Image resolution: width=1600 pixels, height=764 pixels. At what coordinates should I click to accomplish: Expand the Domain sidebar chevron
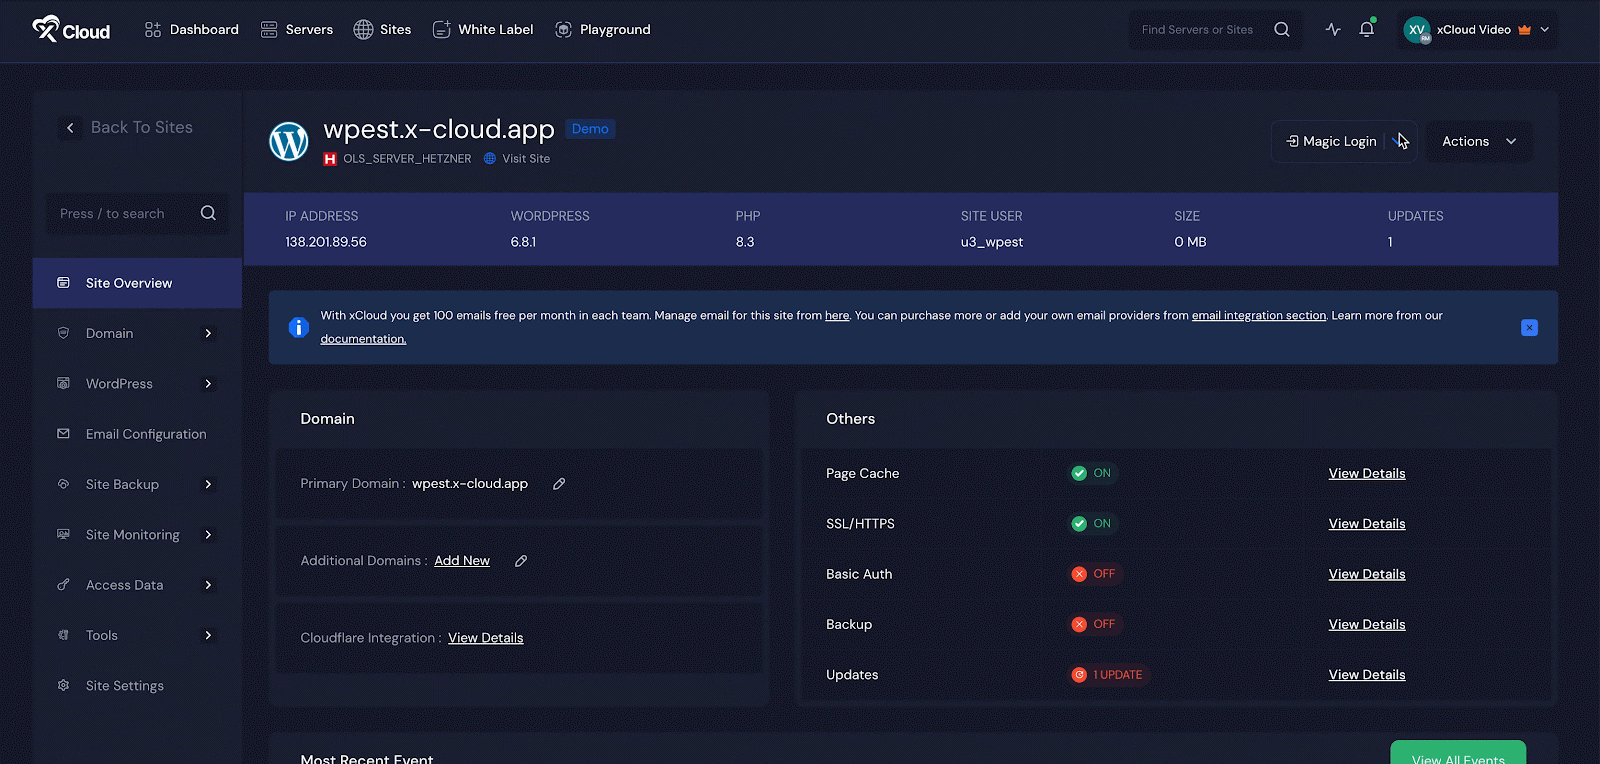(208, 333)
